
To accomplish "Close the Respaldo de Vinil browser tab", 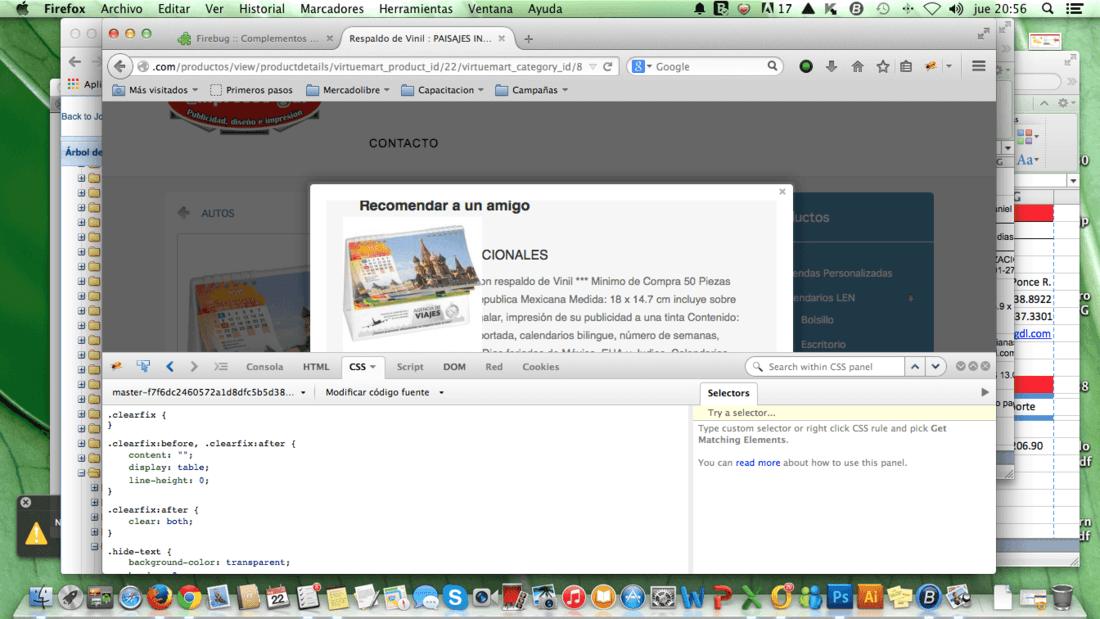I will point(502,39).
